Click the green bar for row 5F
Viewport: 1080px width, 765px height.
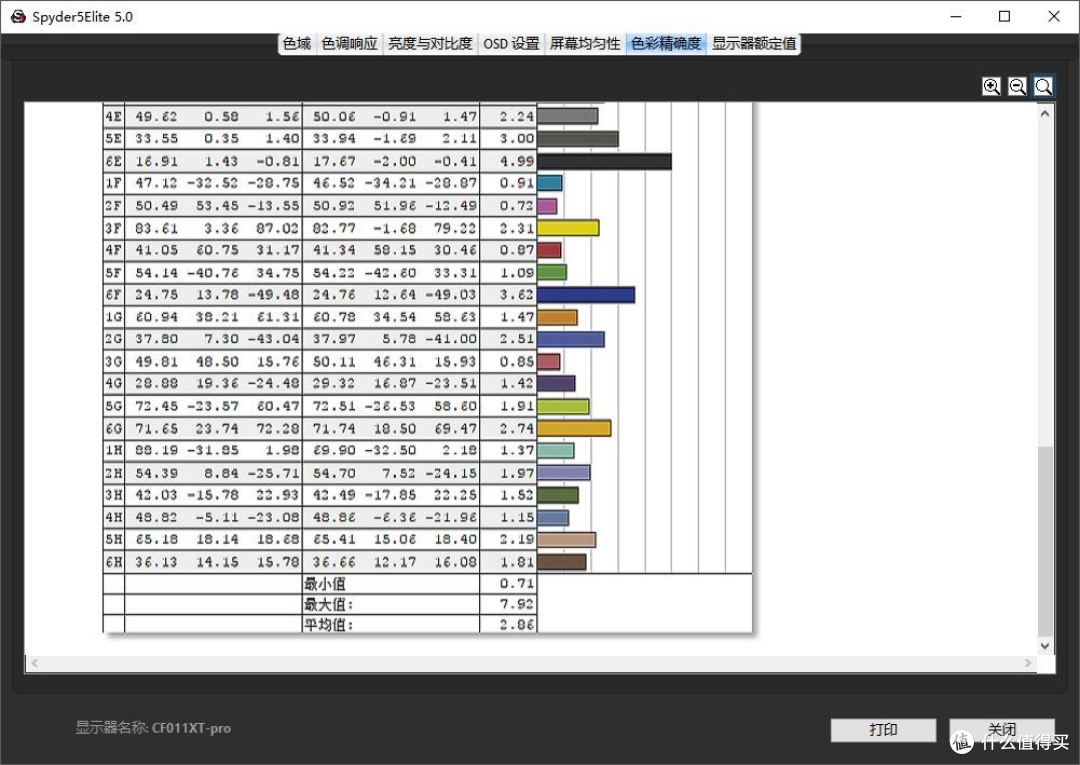click(x=552, y=273)
